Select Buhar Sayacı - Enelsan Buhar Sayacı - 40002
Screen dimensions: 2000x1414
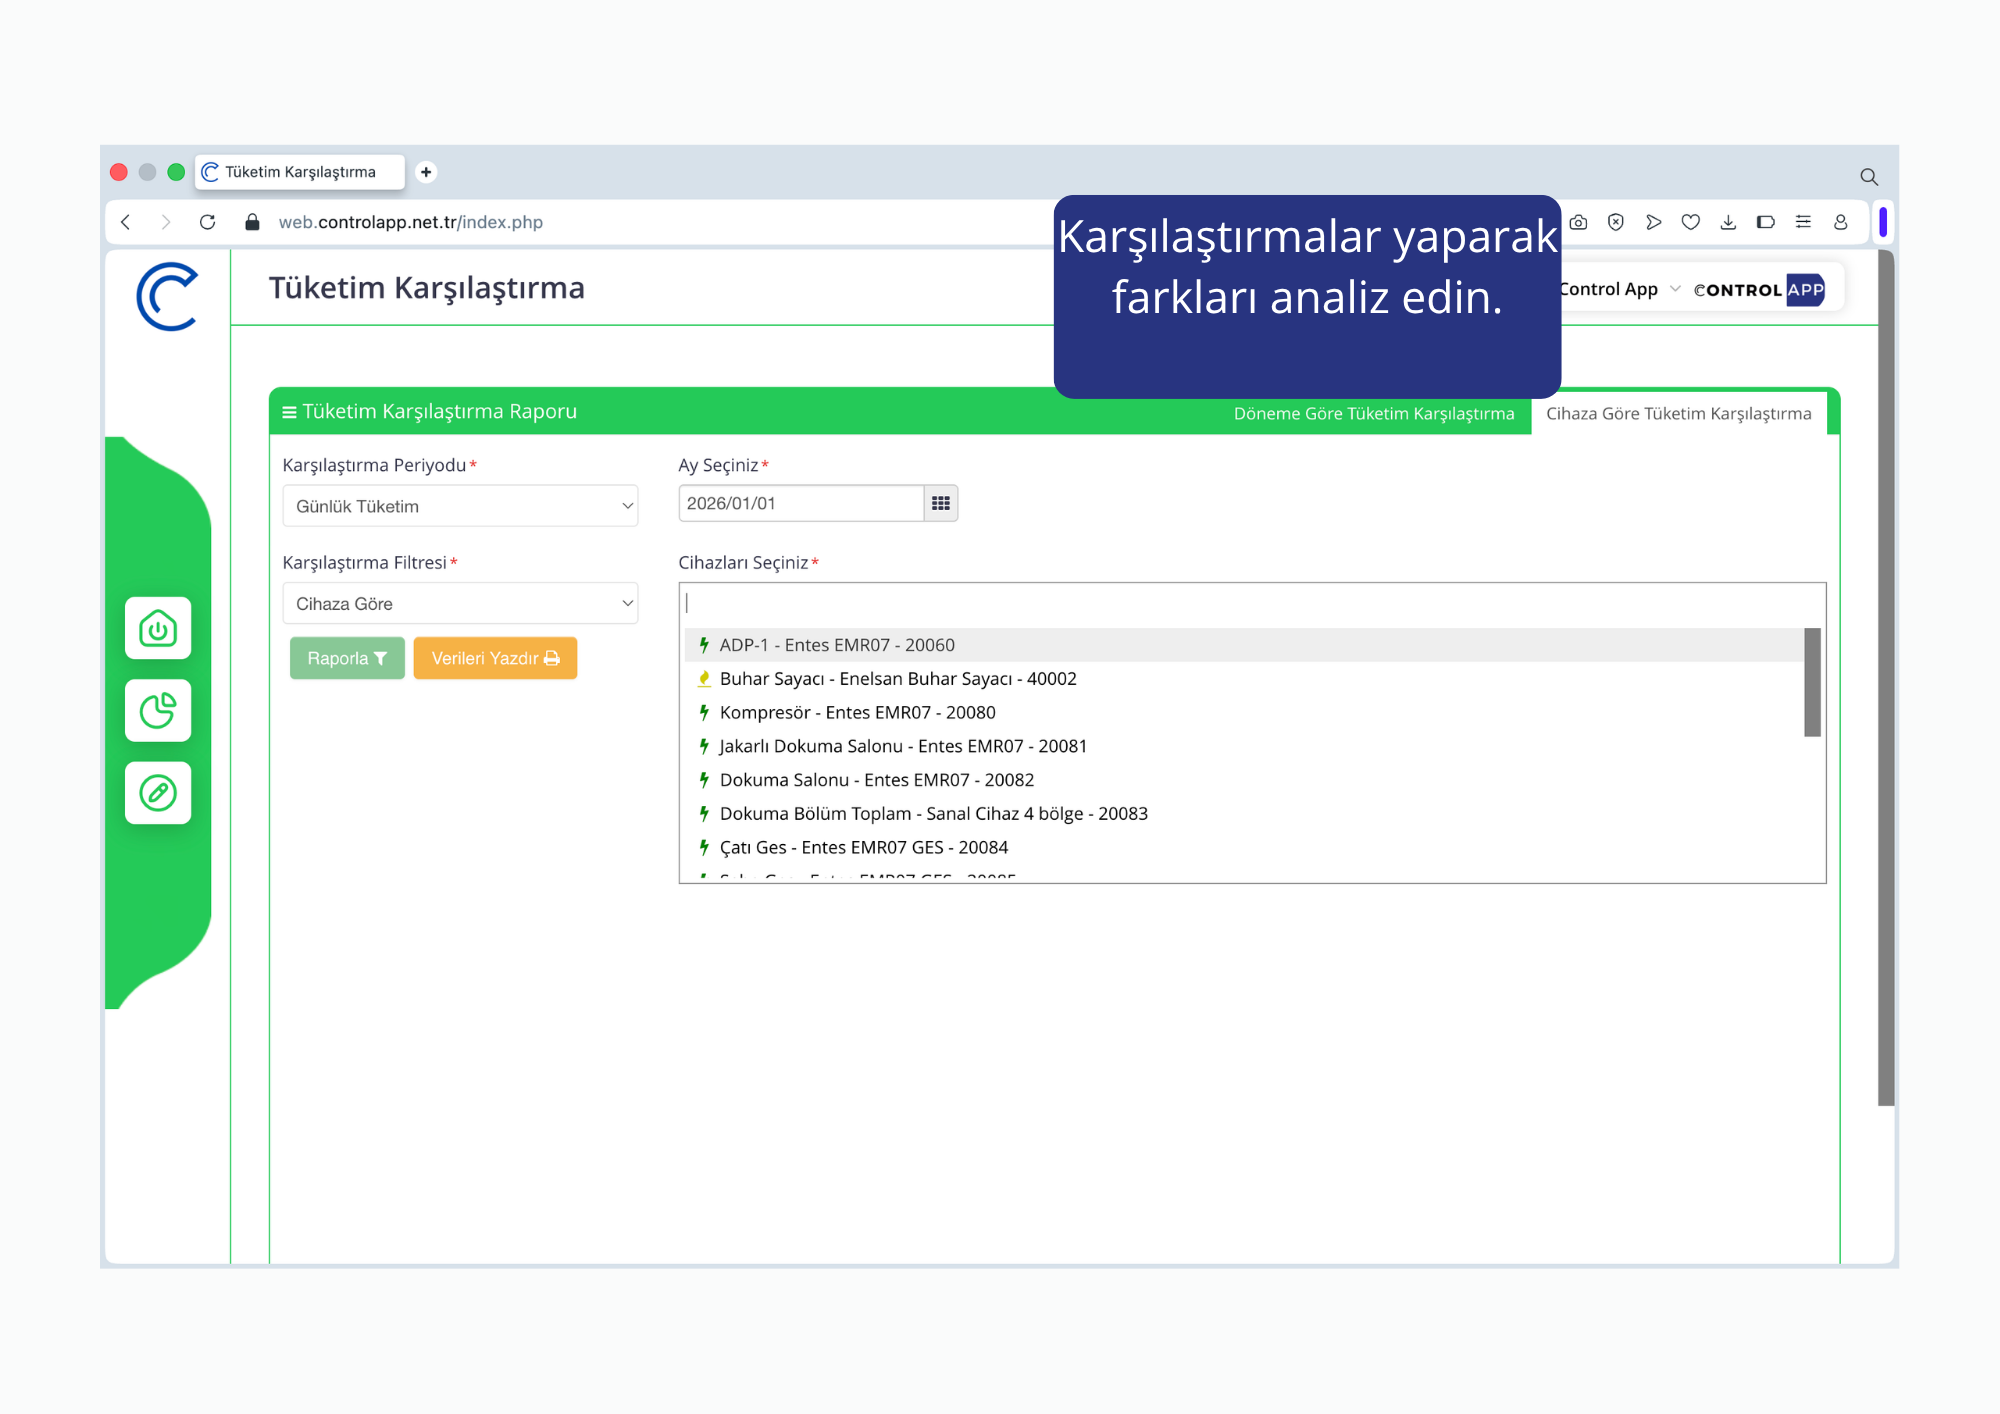(1243, 679)
